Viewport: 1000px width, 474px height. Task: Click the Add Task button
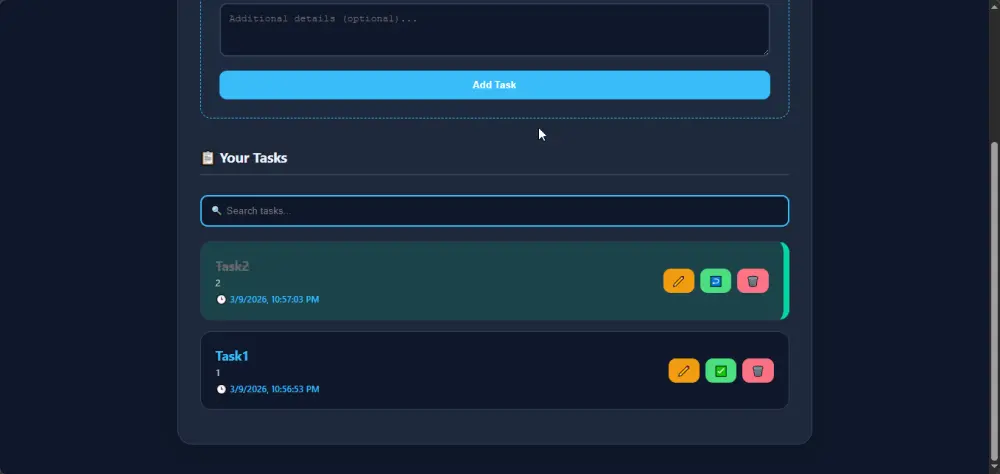tap(494, 85)
